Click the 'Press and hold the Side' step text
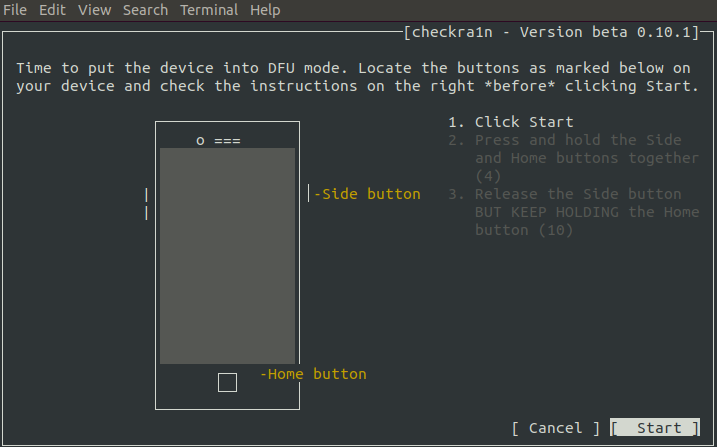The image size is (717, 447). (578, 140)
